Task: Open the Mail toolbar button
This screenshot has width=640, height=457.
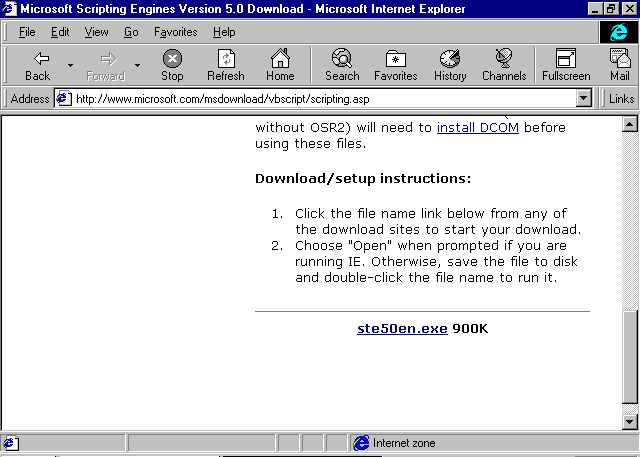Action: (x=620, y=65)
